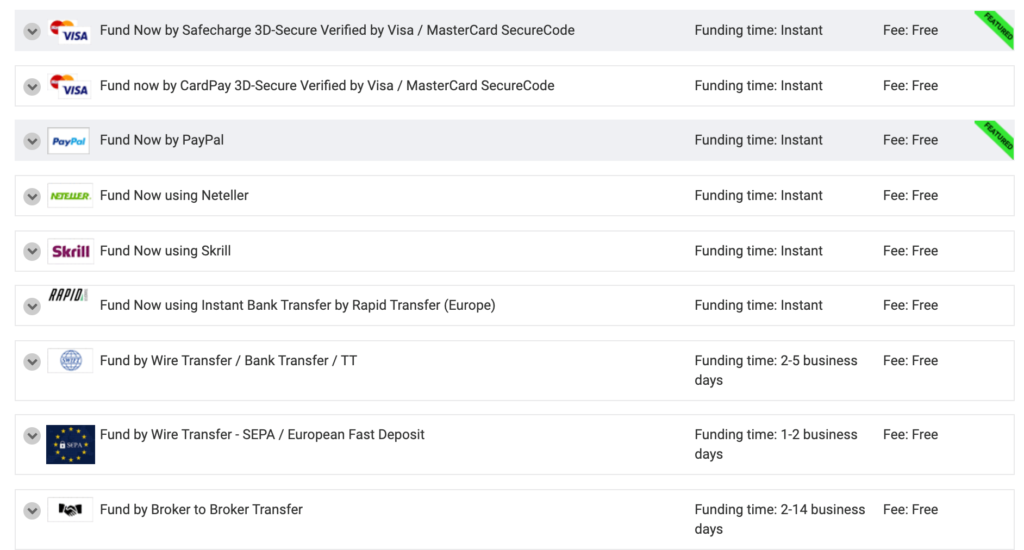Screen dimensions: 1024x550
Task: Click the Visa/MasterCard logo in the CardPay row
Action: click(69, 86)
